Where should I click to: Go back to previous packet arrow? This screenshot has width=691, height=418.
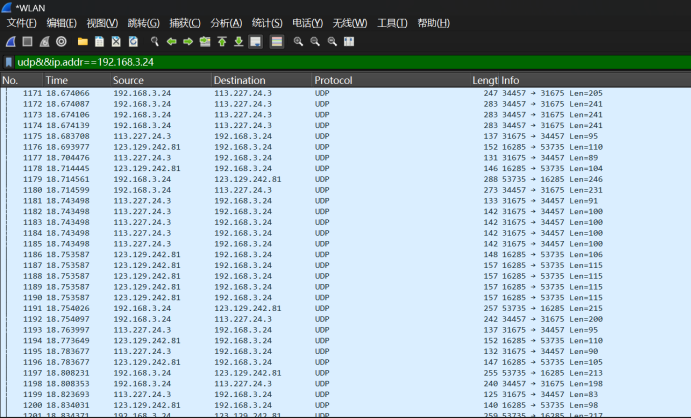171,41
